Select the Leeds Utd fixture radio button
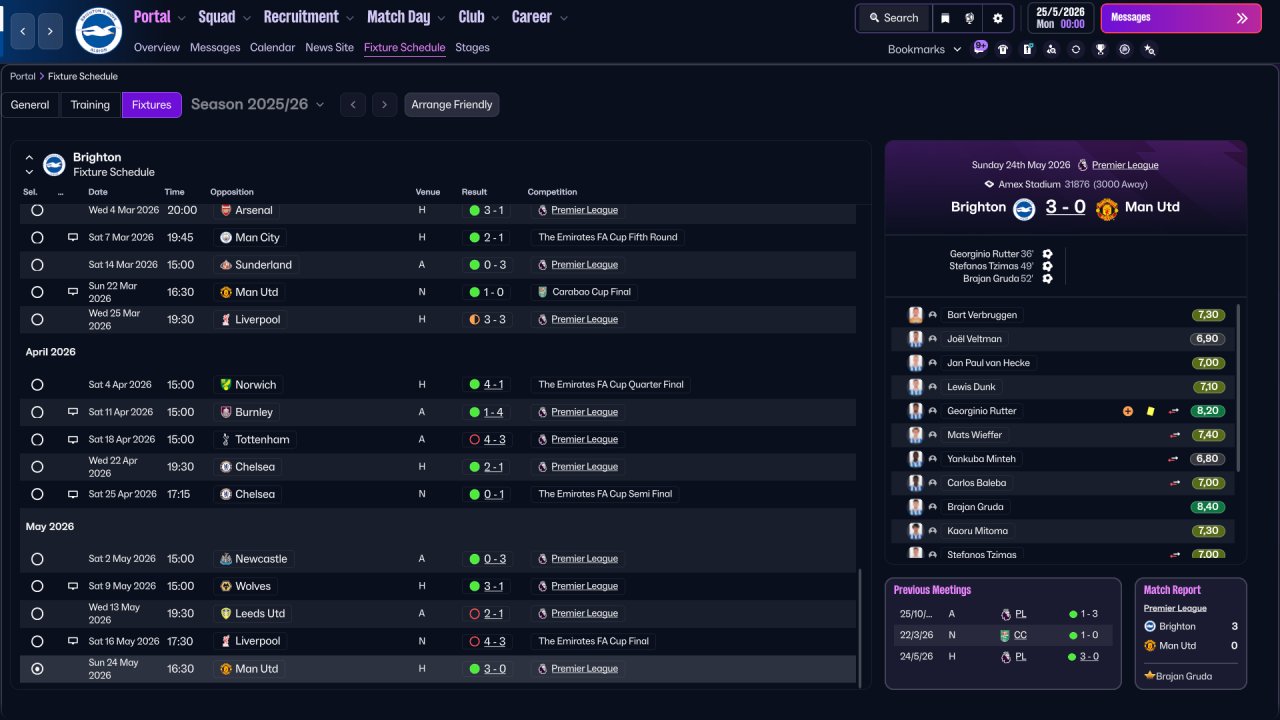The width and height of the screenshot is (1280, 720). [37, 614]
